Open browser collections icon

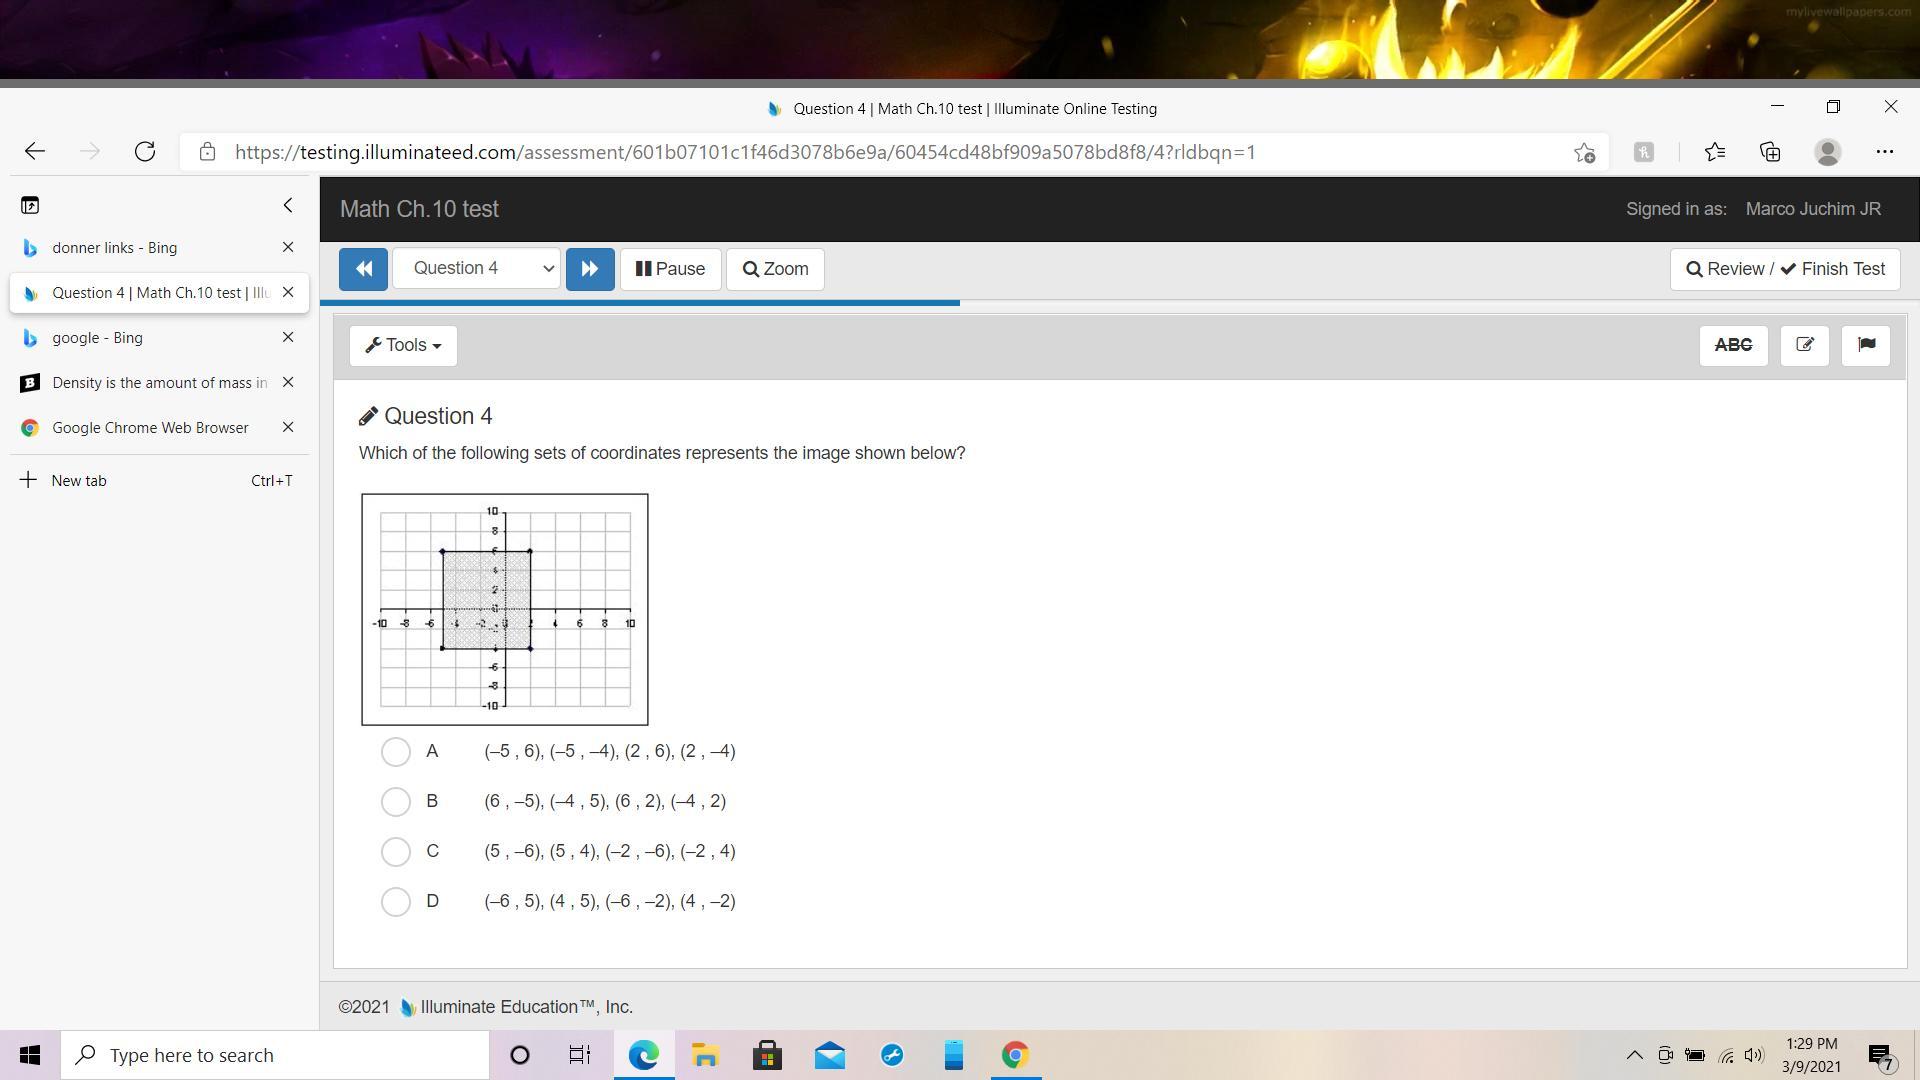(1770, 152)
